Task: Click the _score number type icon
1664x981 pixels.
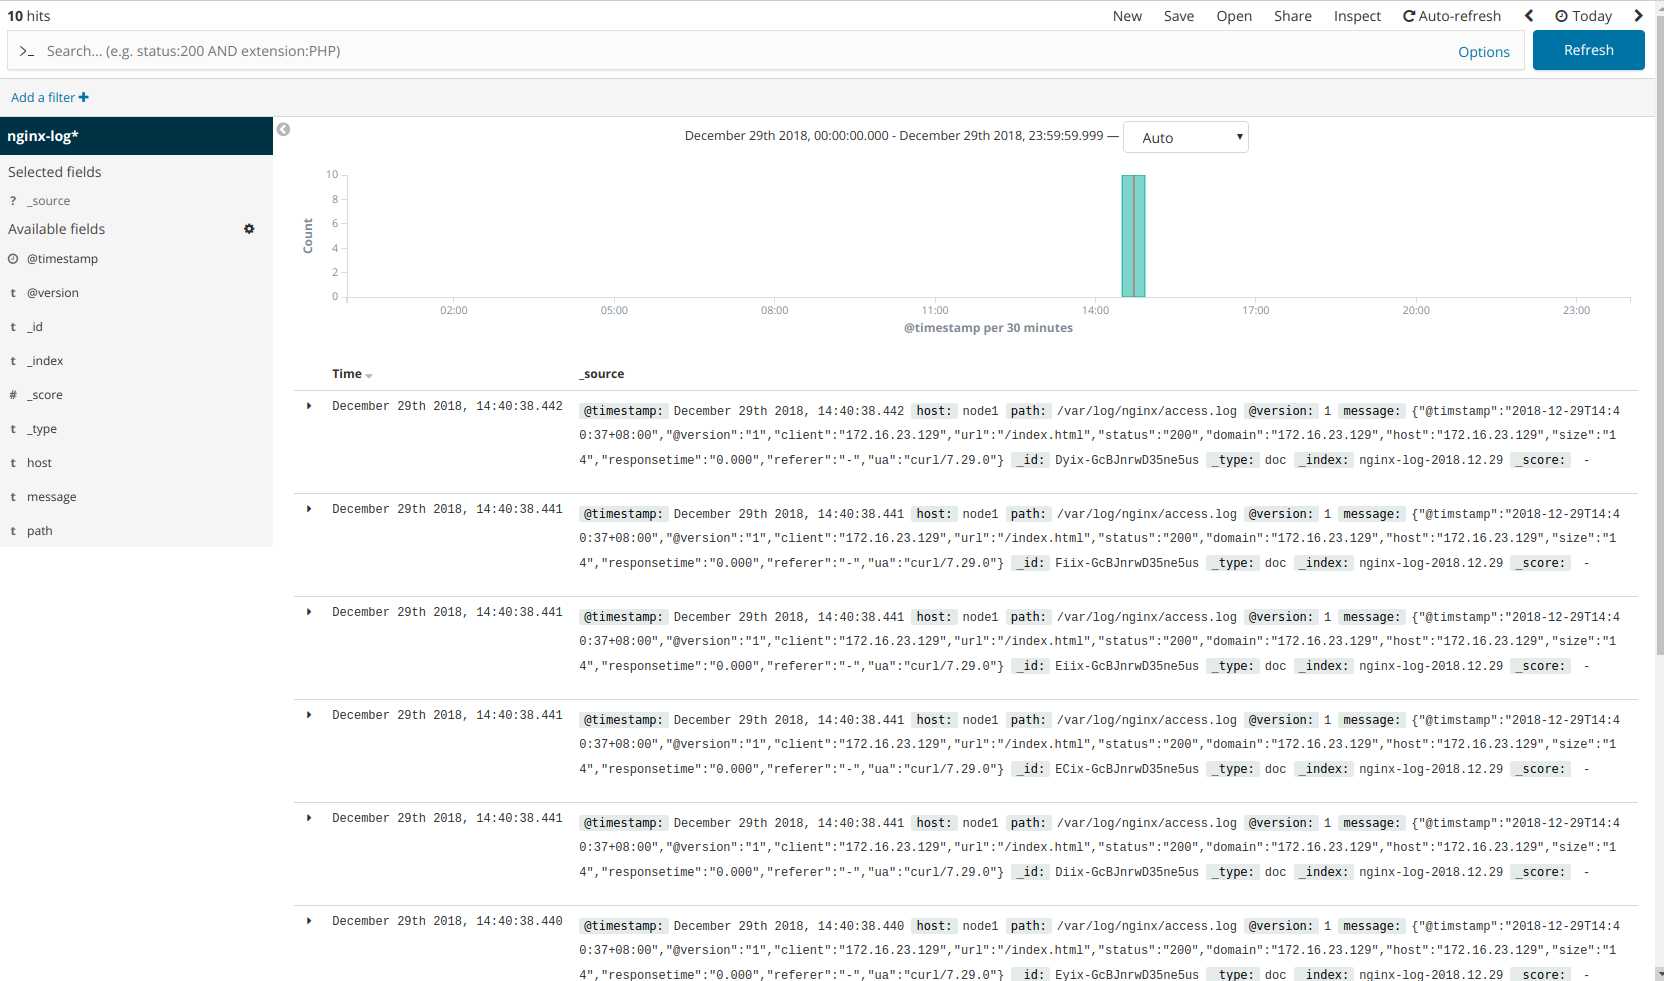Action: pos(13,395)
